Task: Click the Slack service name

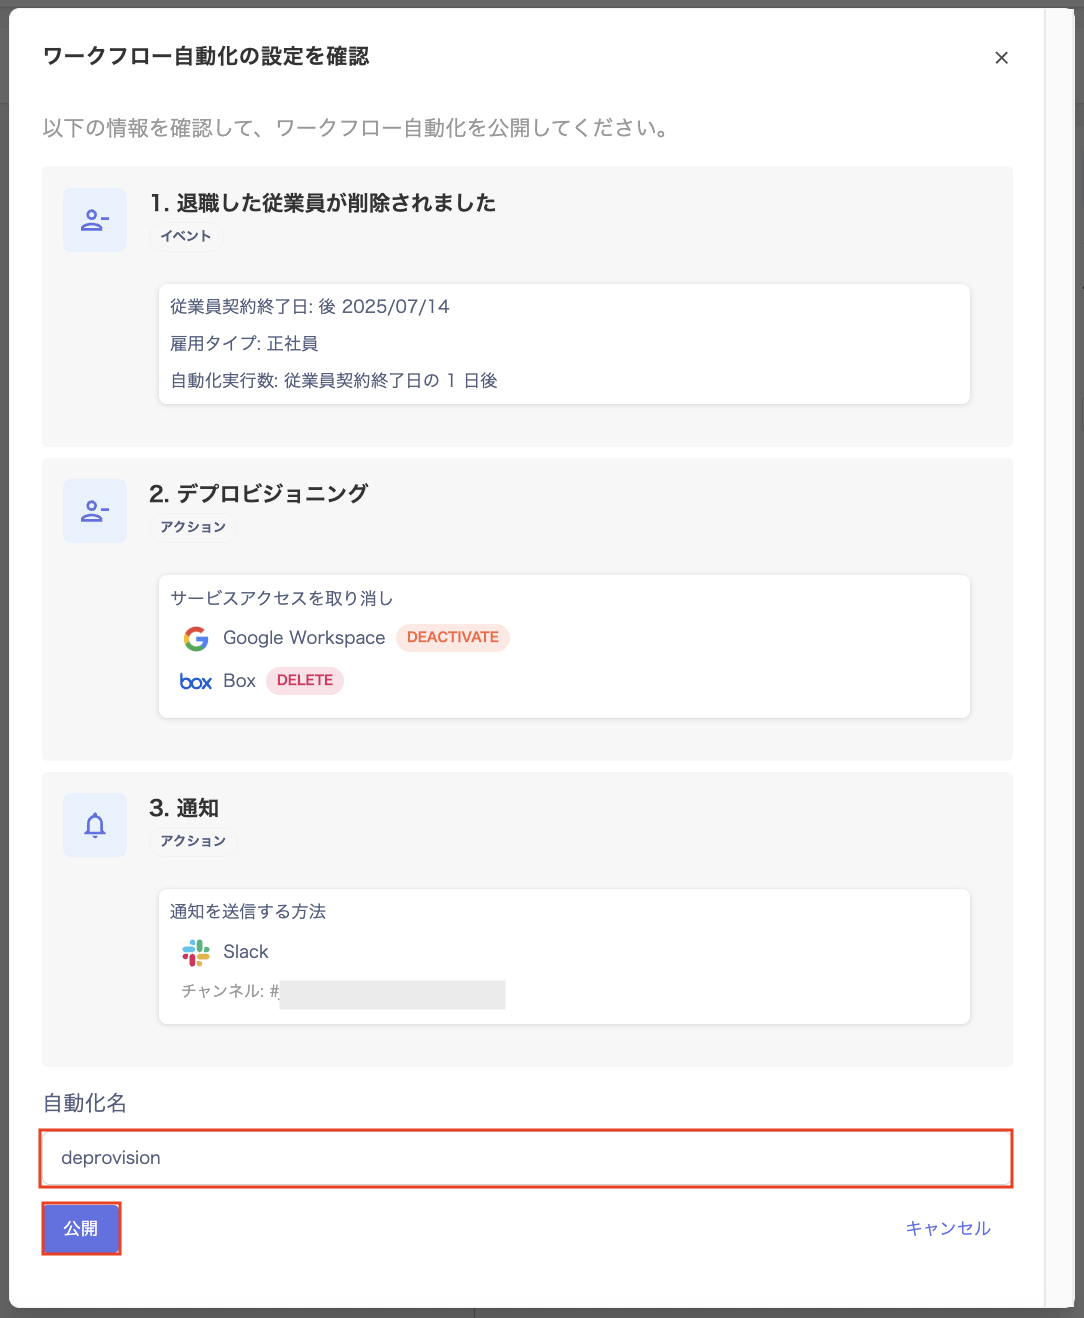Action: pos(246,952)
